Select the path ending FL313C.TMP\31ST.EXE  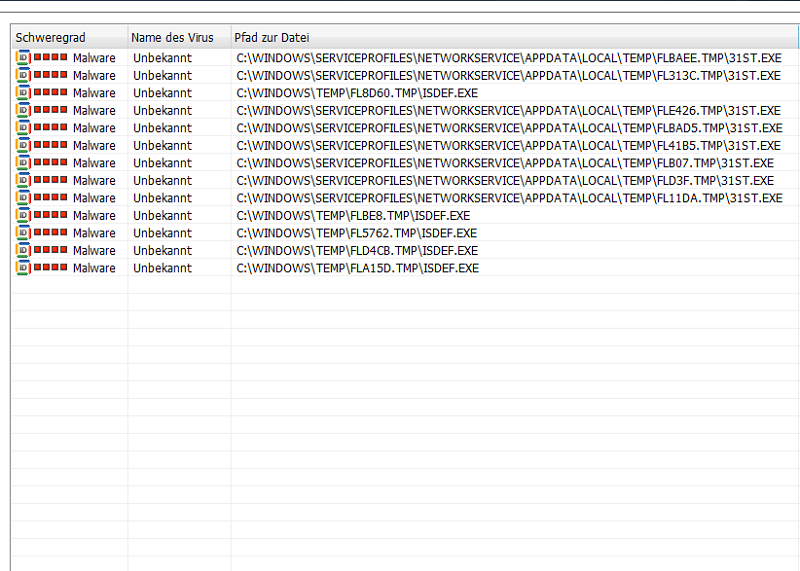[x=508, y=76]
